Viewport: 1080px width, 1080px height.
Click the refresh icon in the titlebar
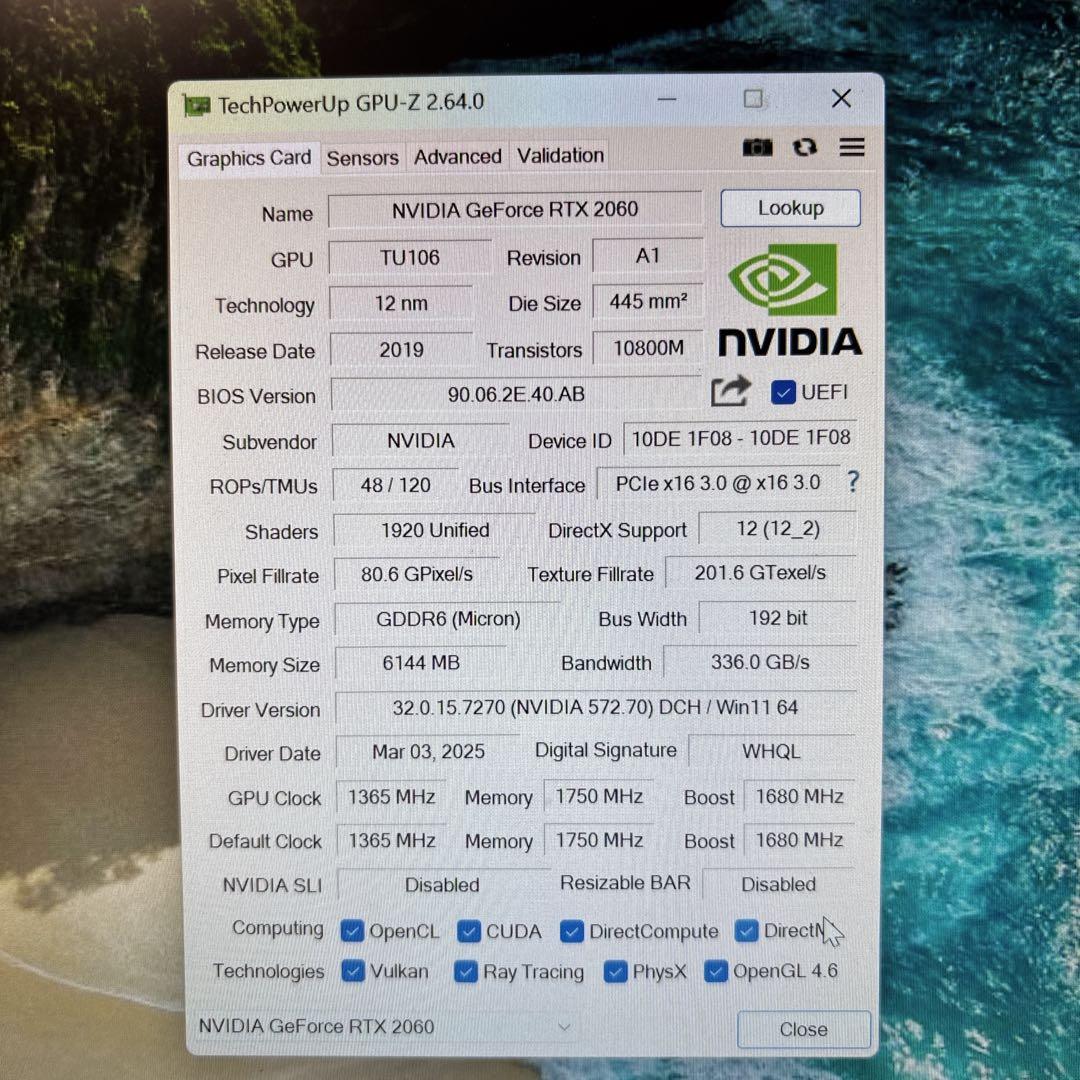805,147
